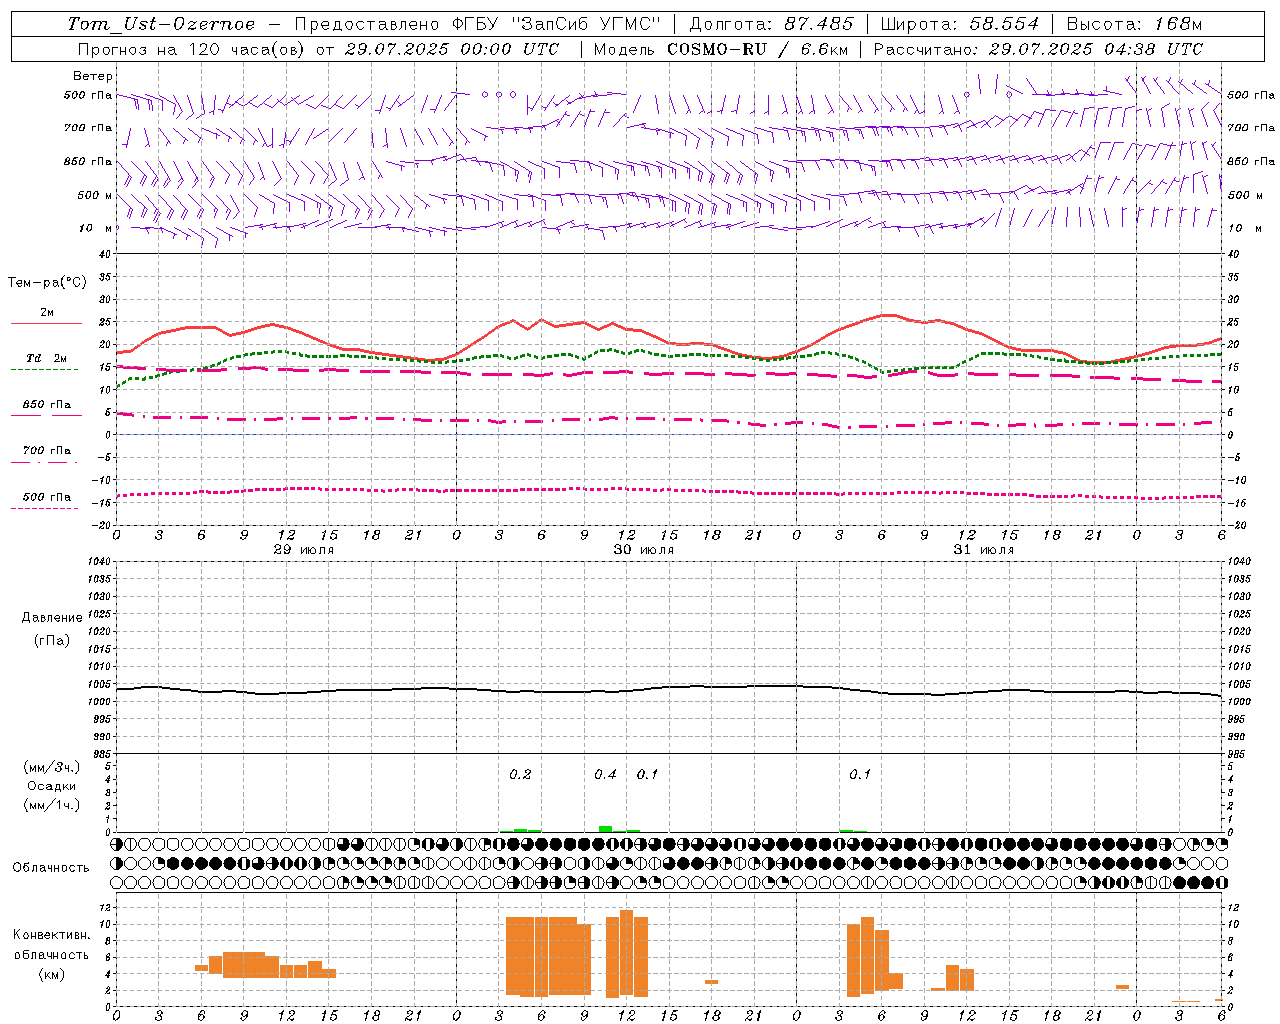Screen dimensions: 1280x1024
Task: Click the Модель COSMO-RU / 6.6км label
Action: click(x=721, y=49)
